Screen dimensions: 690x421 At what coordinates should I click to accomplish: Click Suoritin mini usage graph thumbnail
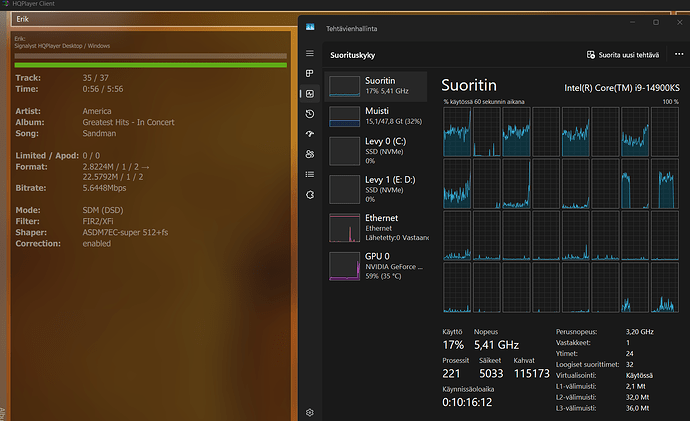pyautogui.click(x=344, y=86)
